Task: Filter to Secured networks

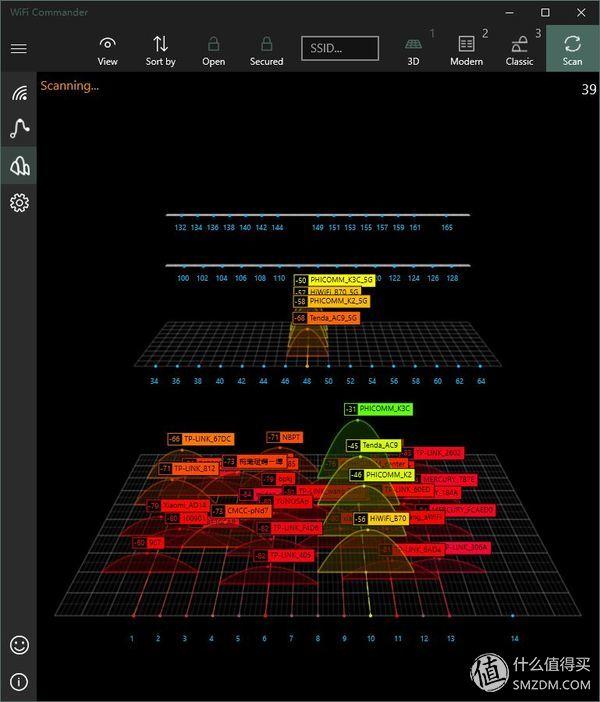Action: click(266, 51)
